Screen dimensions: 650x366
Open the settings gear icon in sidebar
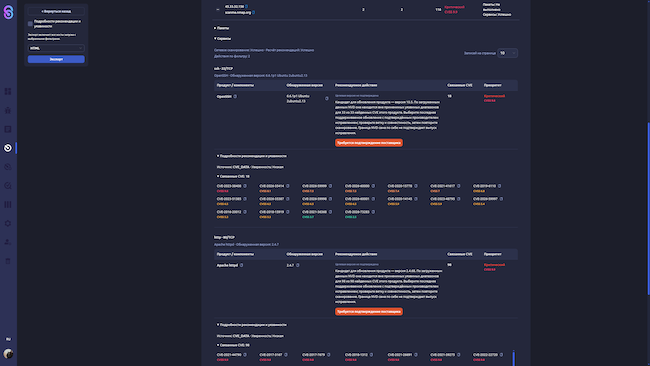8,223
